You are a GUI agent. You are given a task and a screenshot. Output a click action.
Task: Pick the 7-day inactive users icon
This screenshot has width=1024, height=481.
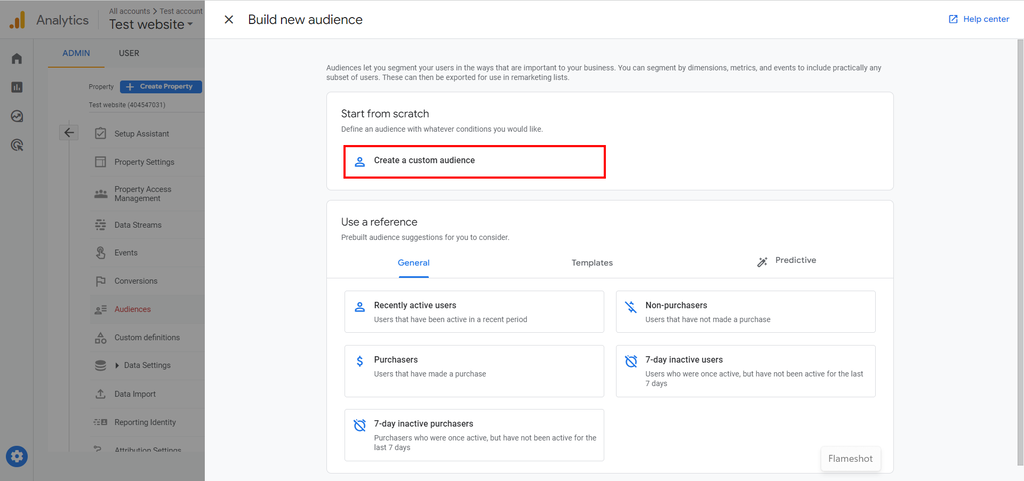631,361
